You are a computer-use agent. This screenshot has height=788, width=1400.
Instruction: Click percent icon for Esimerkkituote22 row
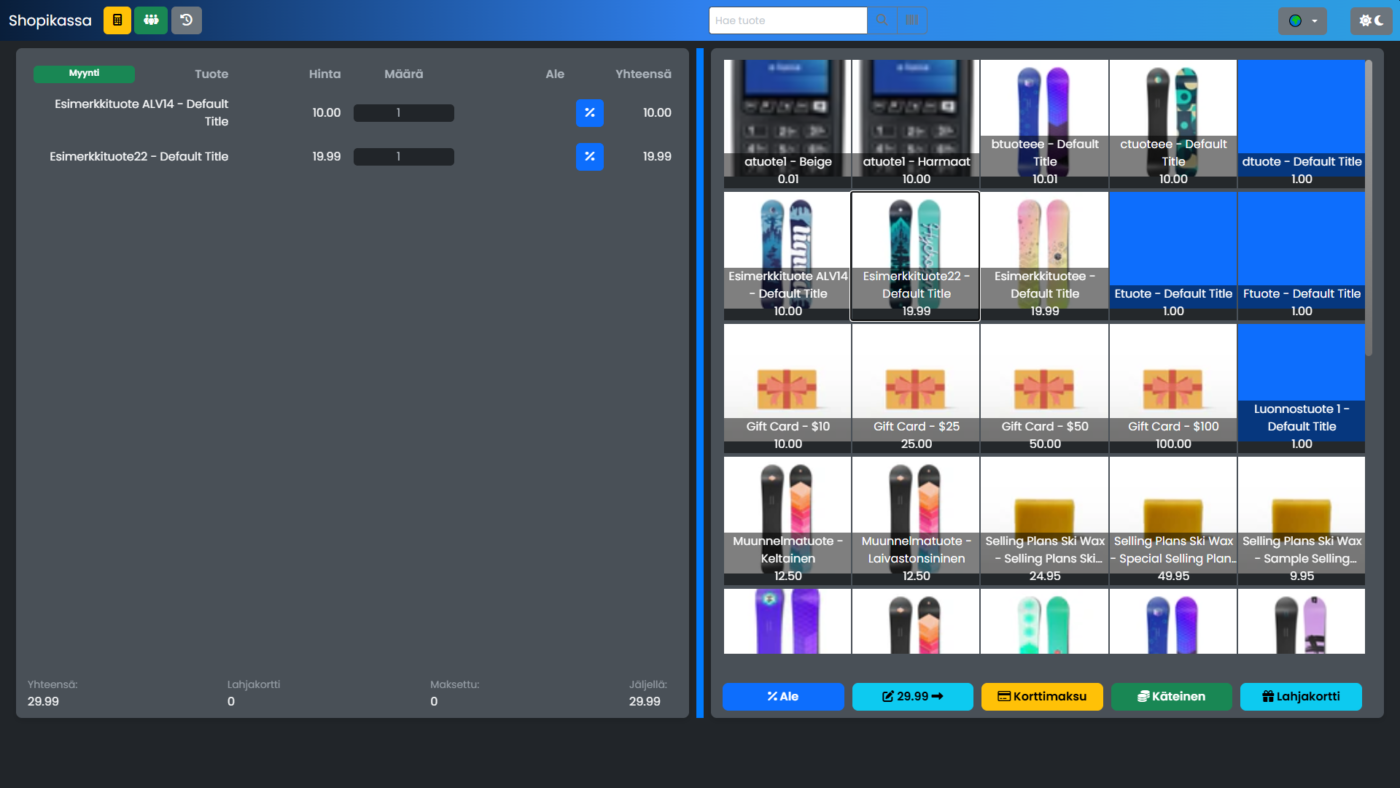tap(589, 157)
